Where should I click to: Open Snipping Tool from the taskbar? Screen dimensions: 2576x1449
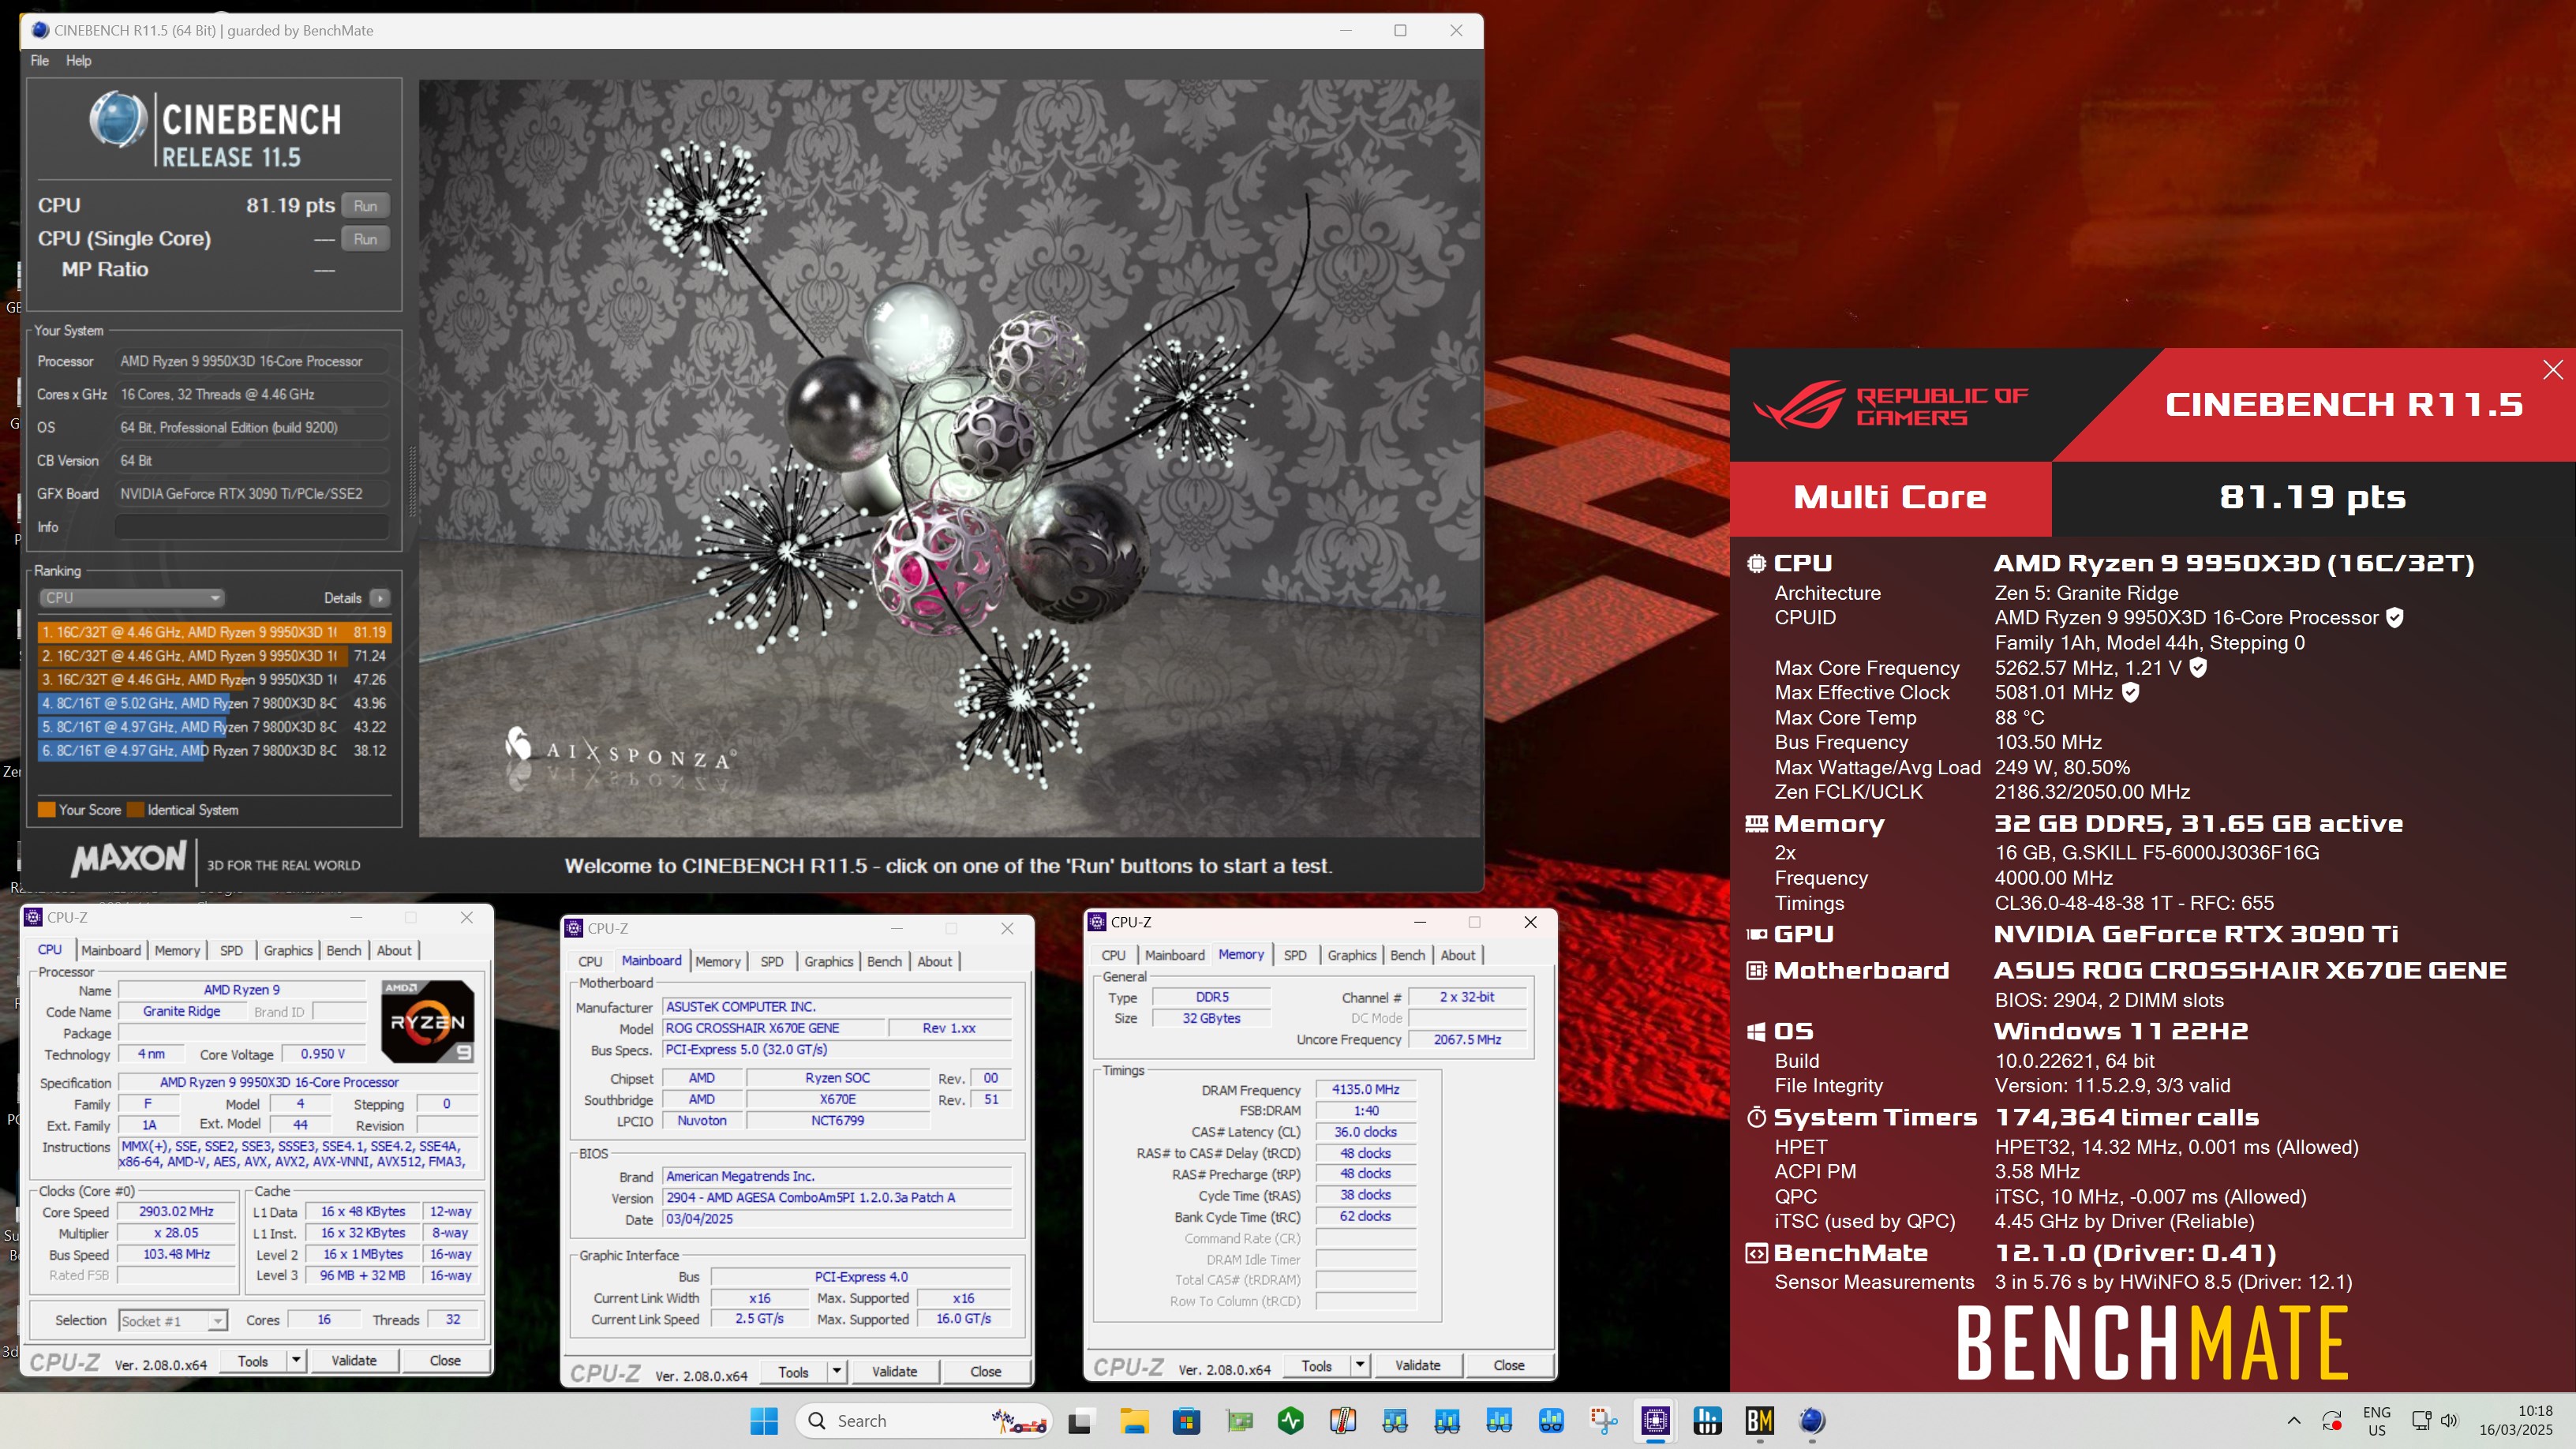pos(1604,1420)
